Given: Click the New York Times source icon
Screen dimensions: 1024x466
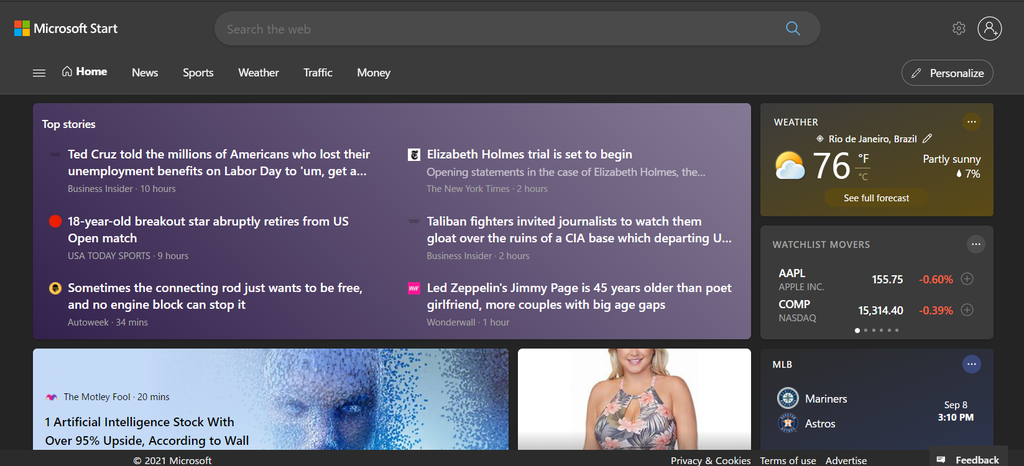Looking at the screenshot, I should [413, 155].
